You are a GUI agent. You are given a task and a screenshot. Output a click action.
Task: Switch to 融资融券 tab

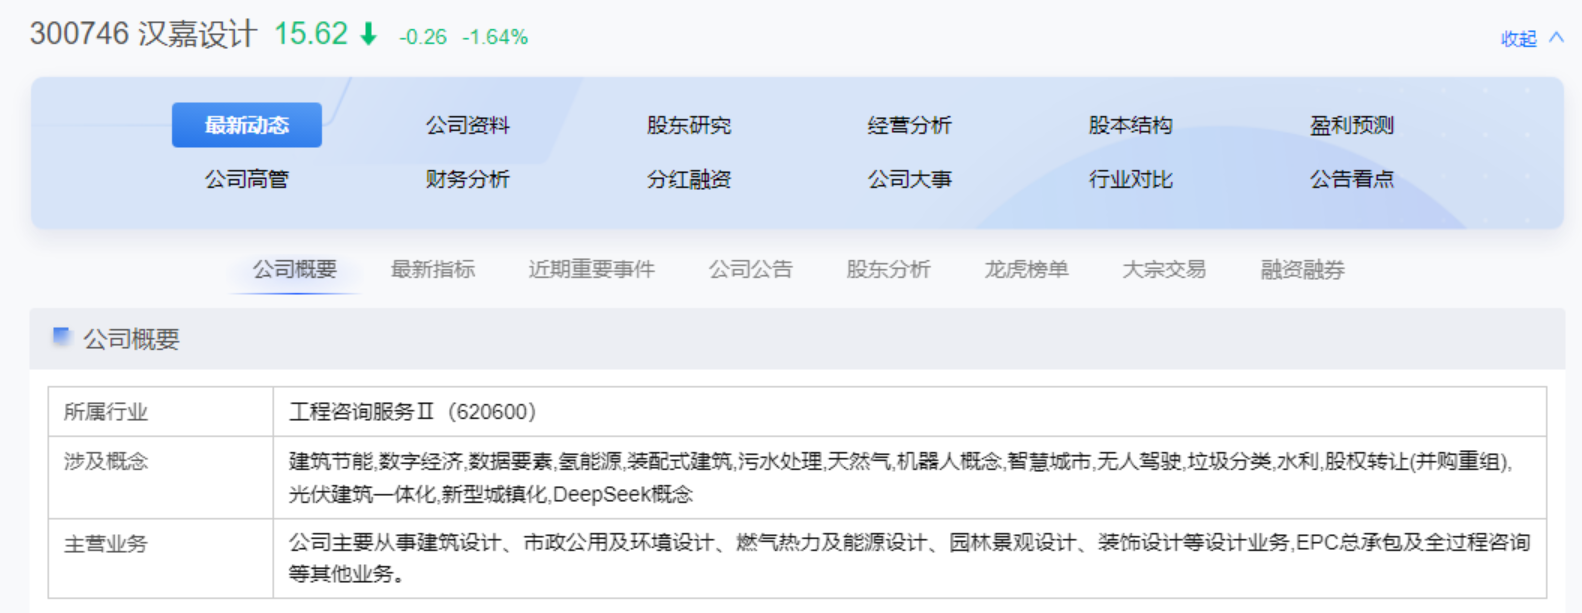coord(1303,269)
